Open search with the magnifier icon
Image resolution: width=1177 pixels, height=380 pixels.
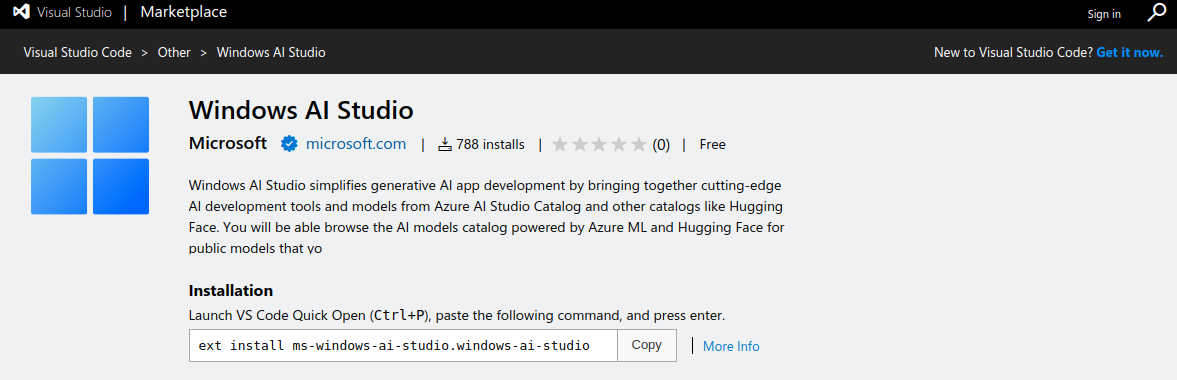pos(1156,13)
